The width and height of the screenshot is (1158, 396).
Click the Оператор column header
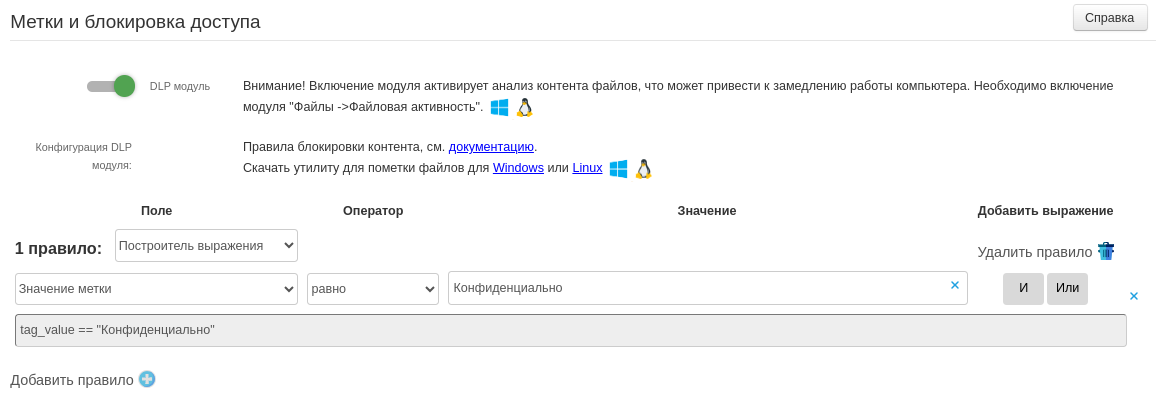coord(373,211)
